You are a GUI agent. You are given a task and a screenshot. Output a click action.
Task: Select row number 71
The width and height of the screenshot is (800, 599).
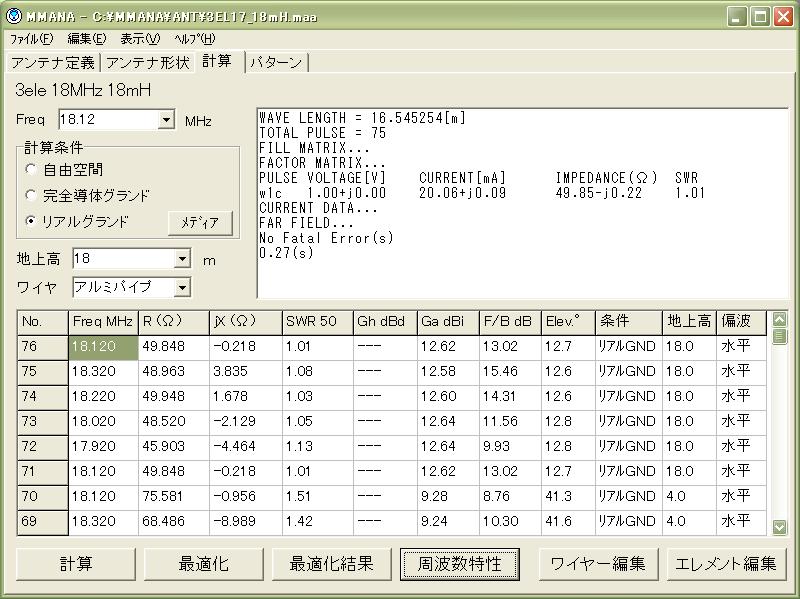coord(43,472)
